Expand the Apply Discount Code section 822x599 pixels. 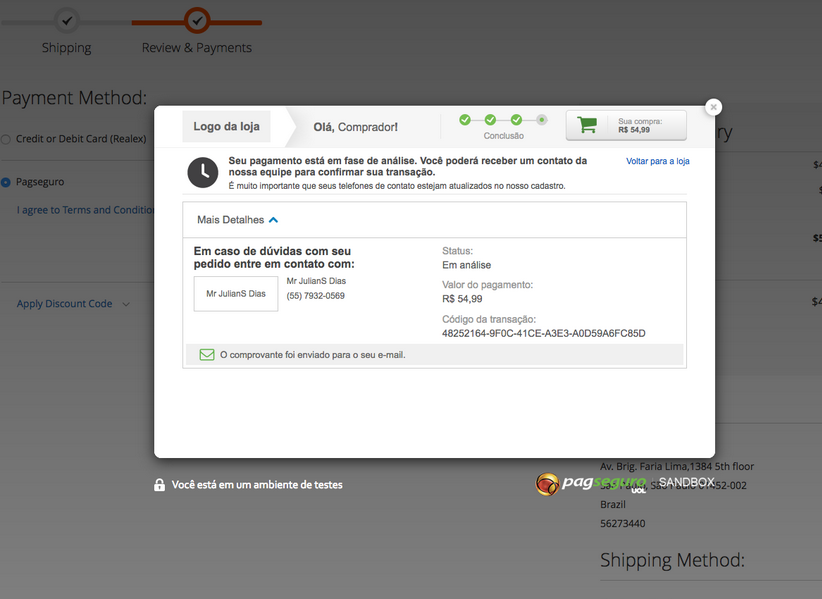tap(73, 304)
